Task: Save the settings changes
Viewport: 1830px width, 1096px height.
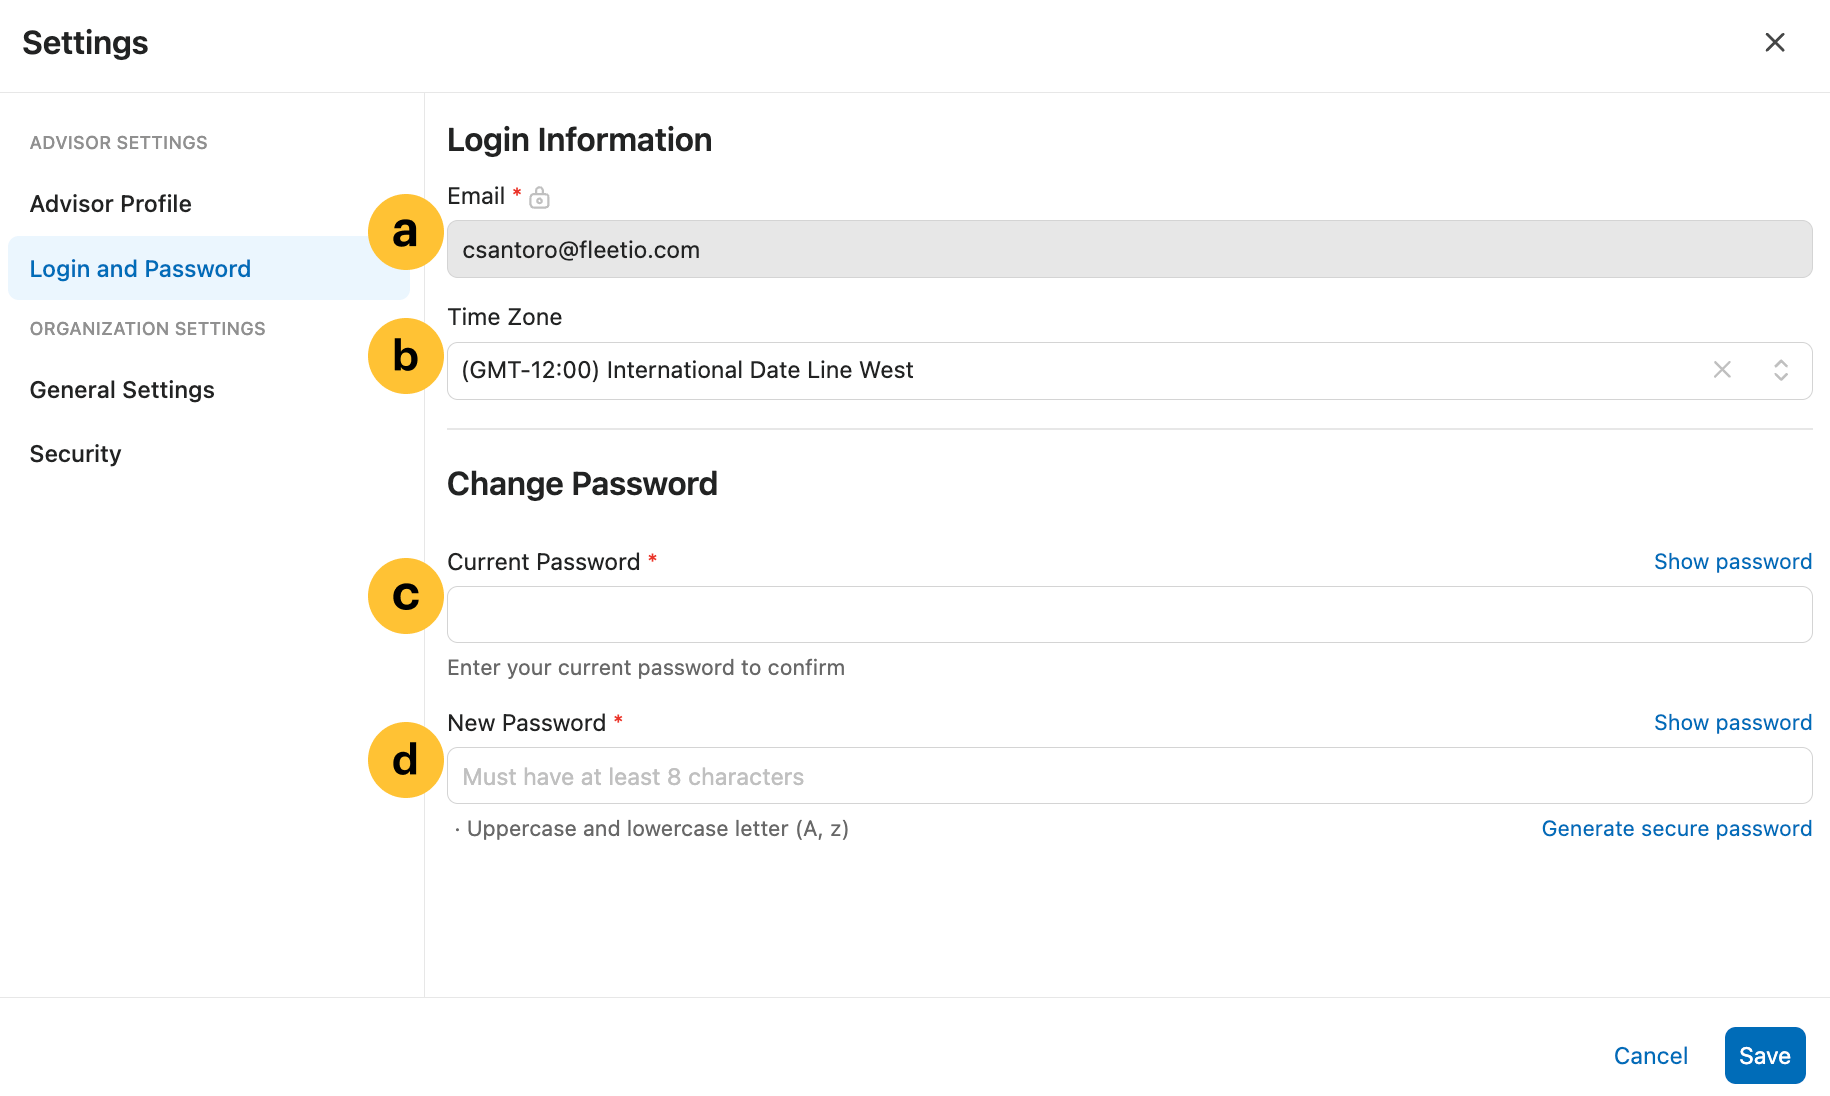Action: (1764, 1056)
